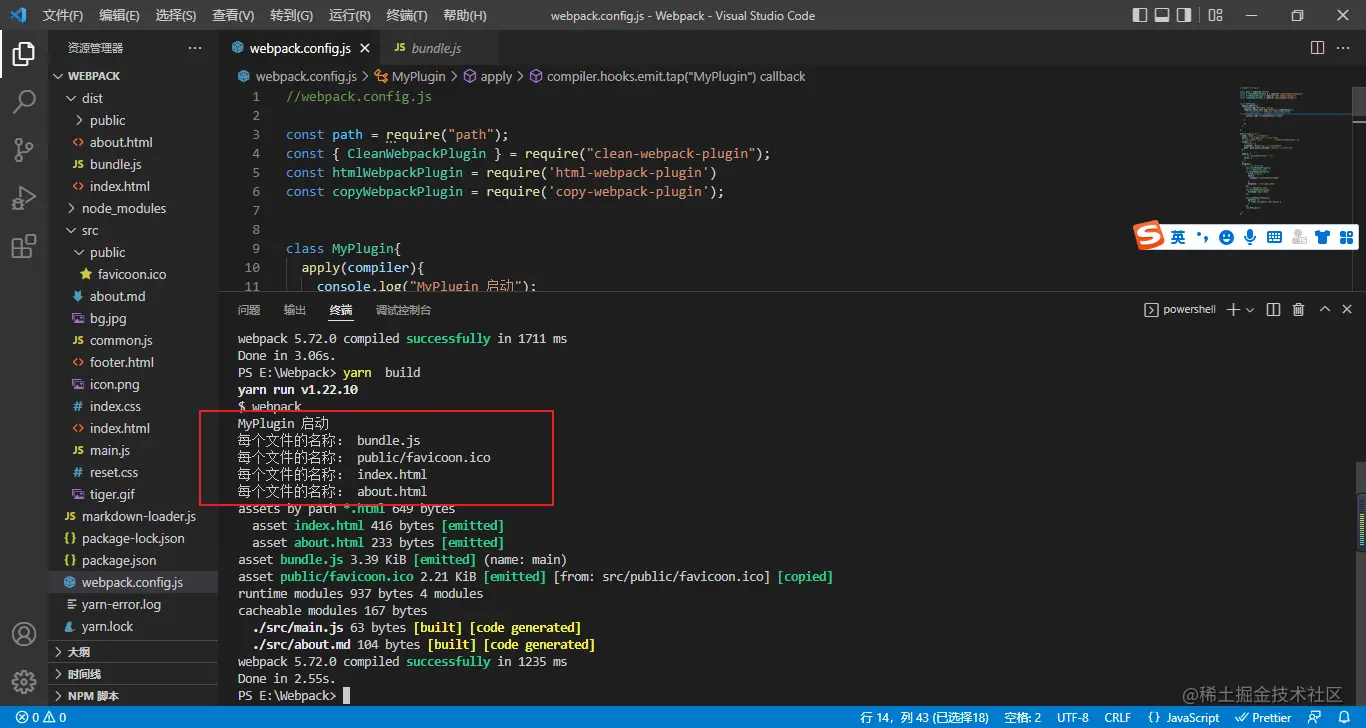
Task: Open the Explorer view in activity bar
Action: coord(24,54)
